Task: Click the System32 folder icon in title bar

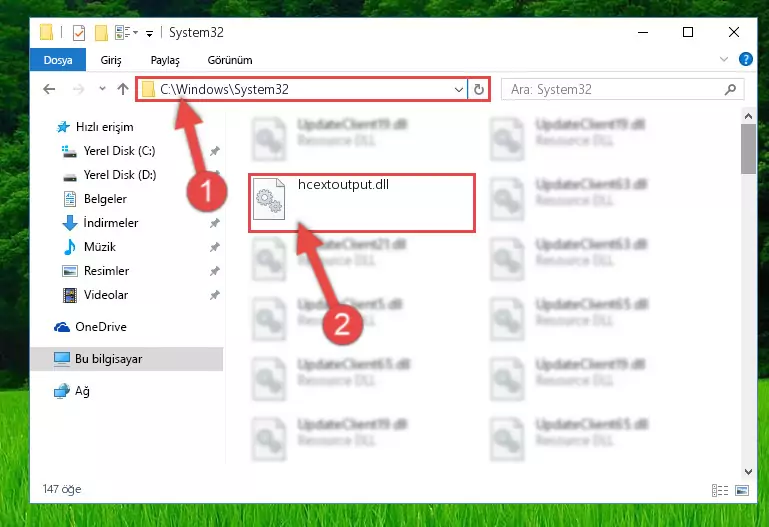Action: pyautogui.click(x=46, y=32)
